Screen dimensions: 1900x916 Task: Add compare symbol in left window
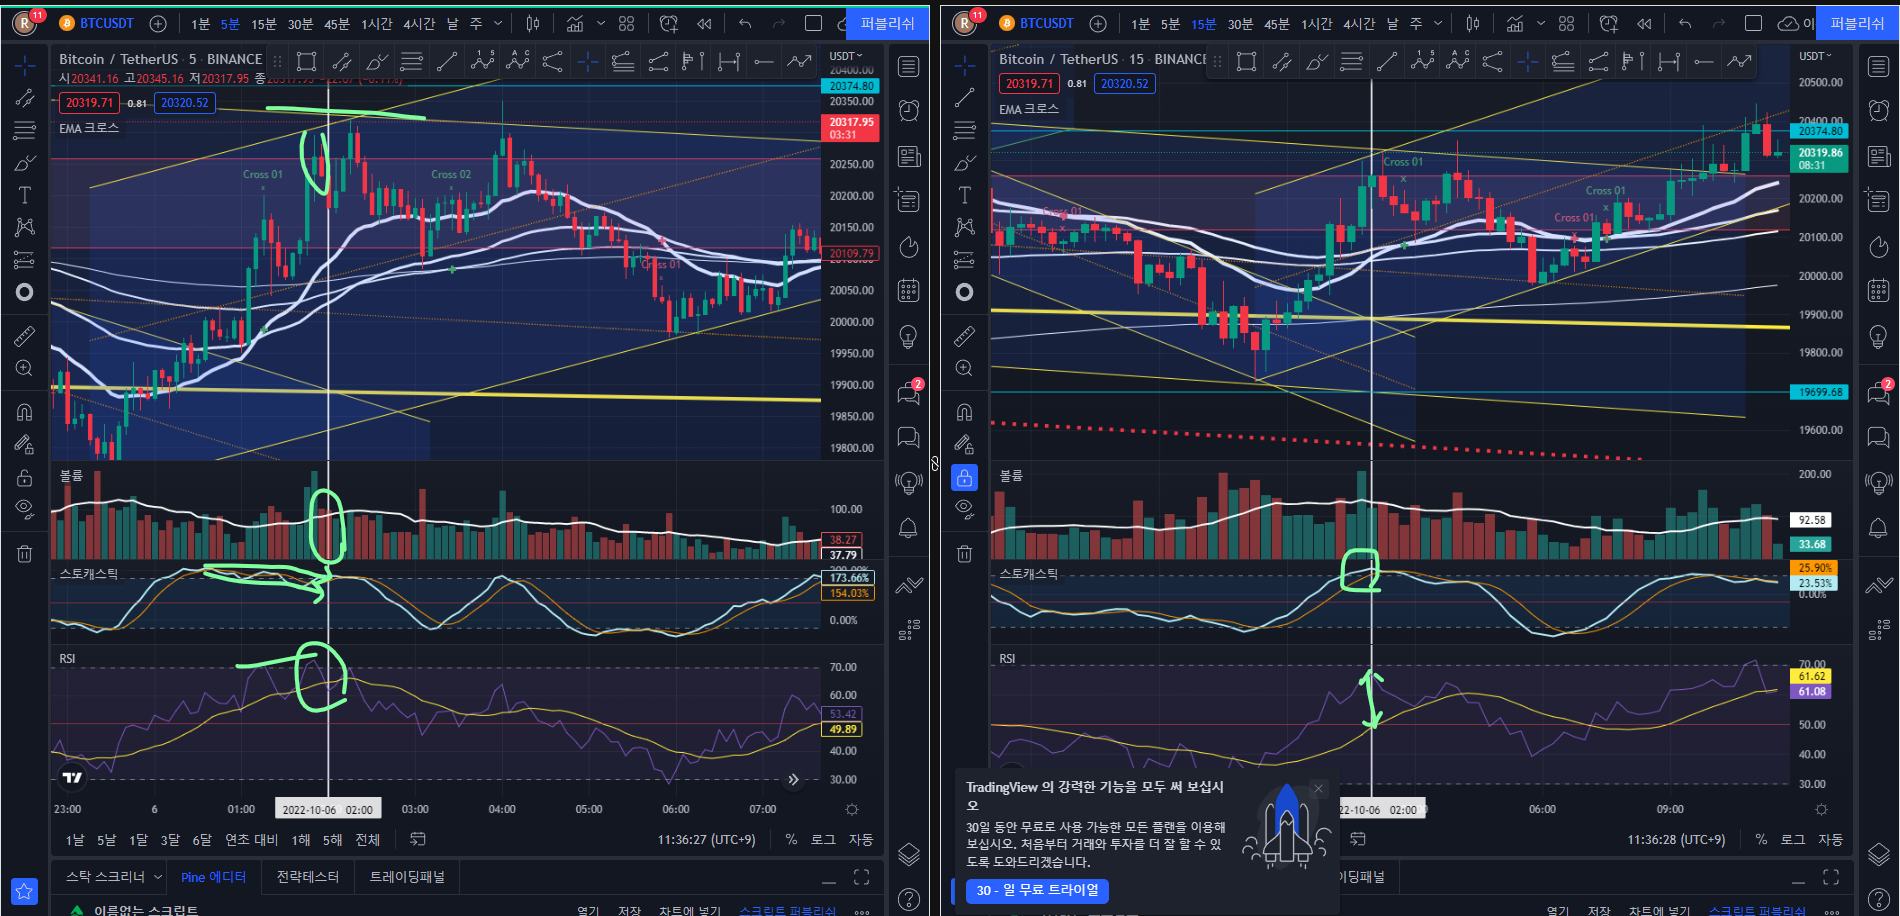point(157,23)
